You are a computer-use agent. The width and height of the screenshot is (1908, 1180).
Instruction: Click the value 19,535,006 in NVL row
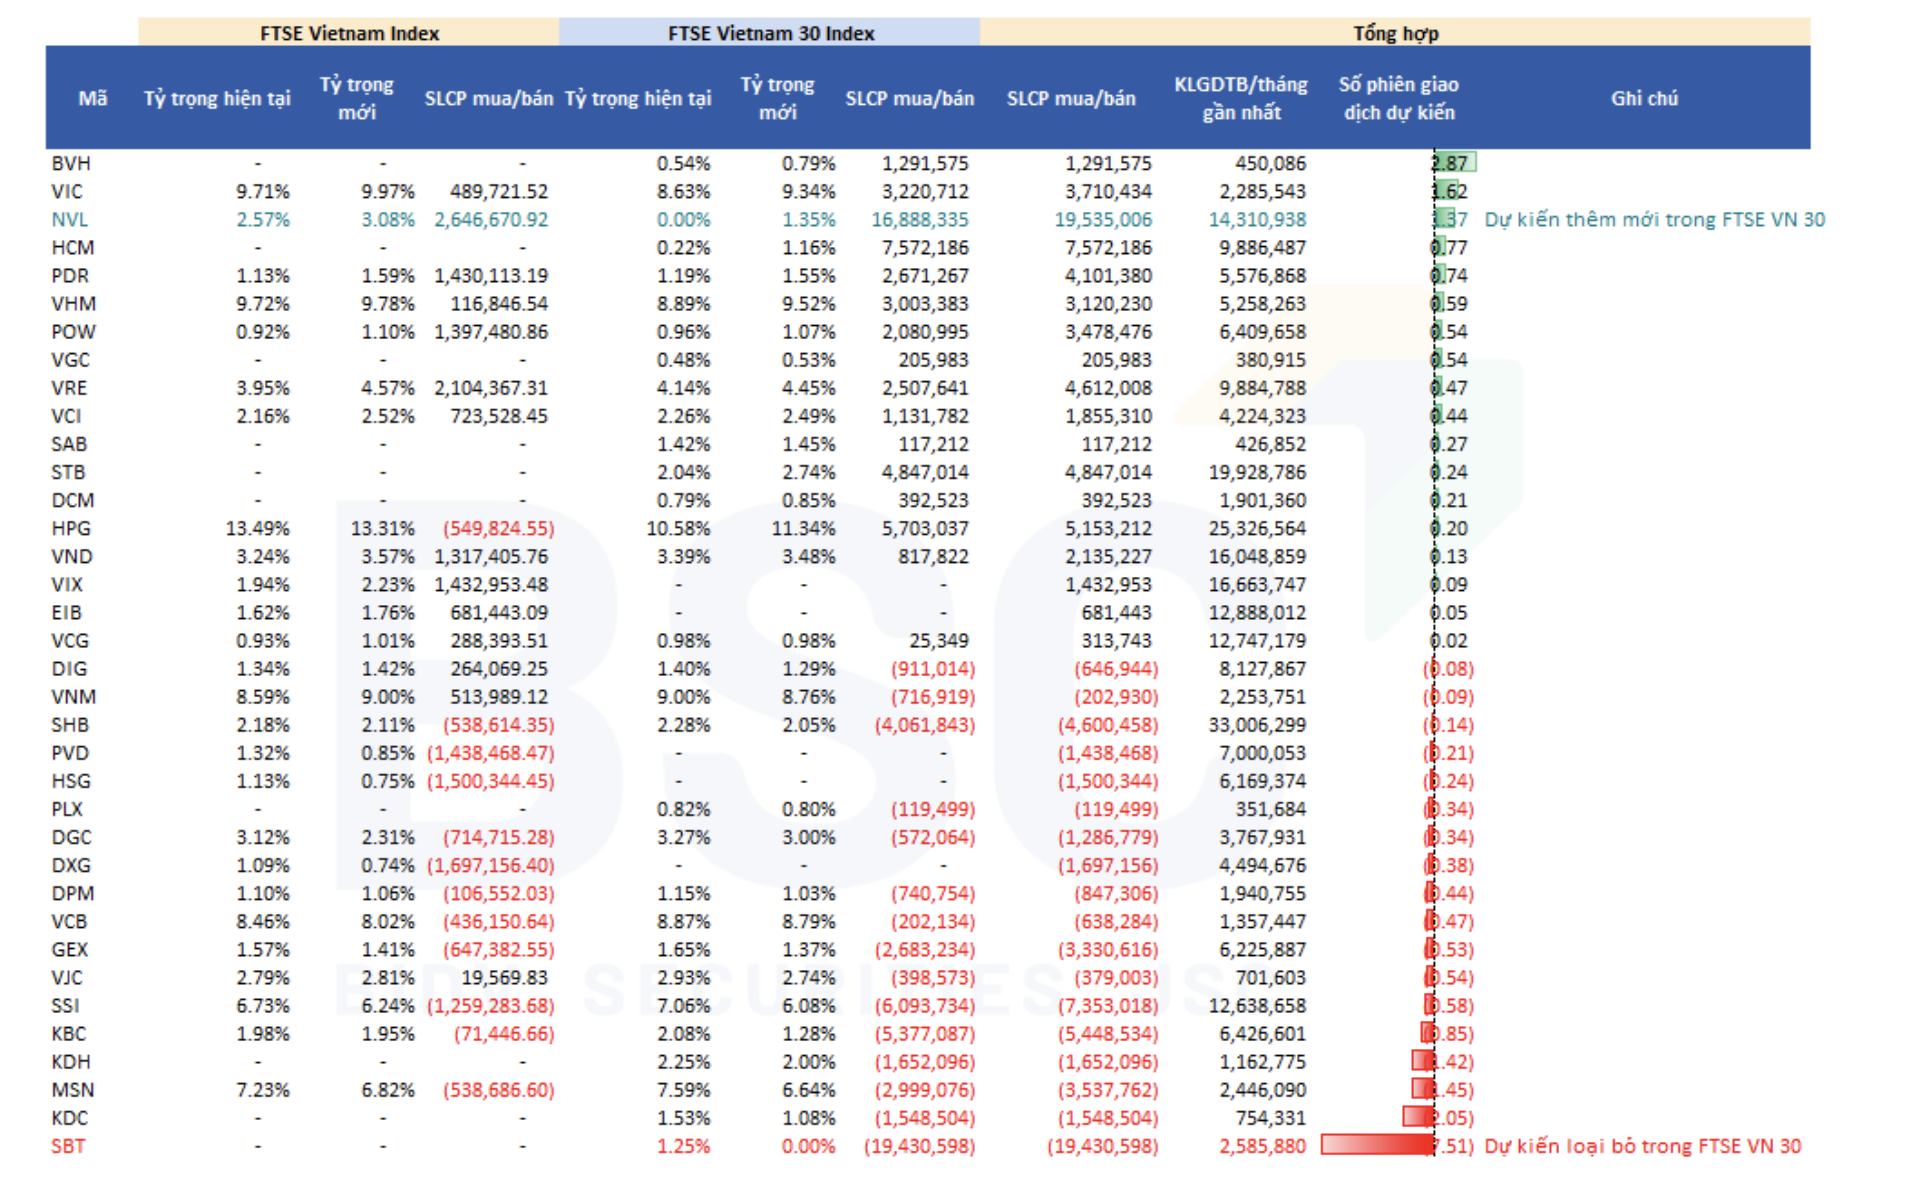pos(1102,219)
